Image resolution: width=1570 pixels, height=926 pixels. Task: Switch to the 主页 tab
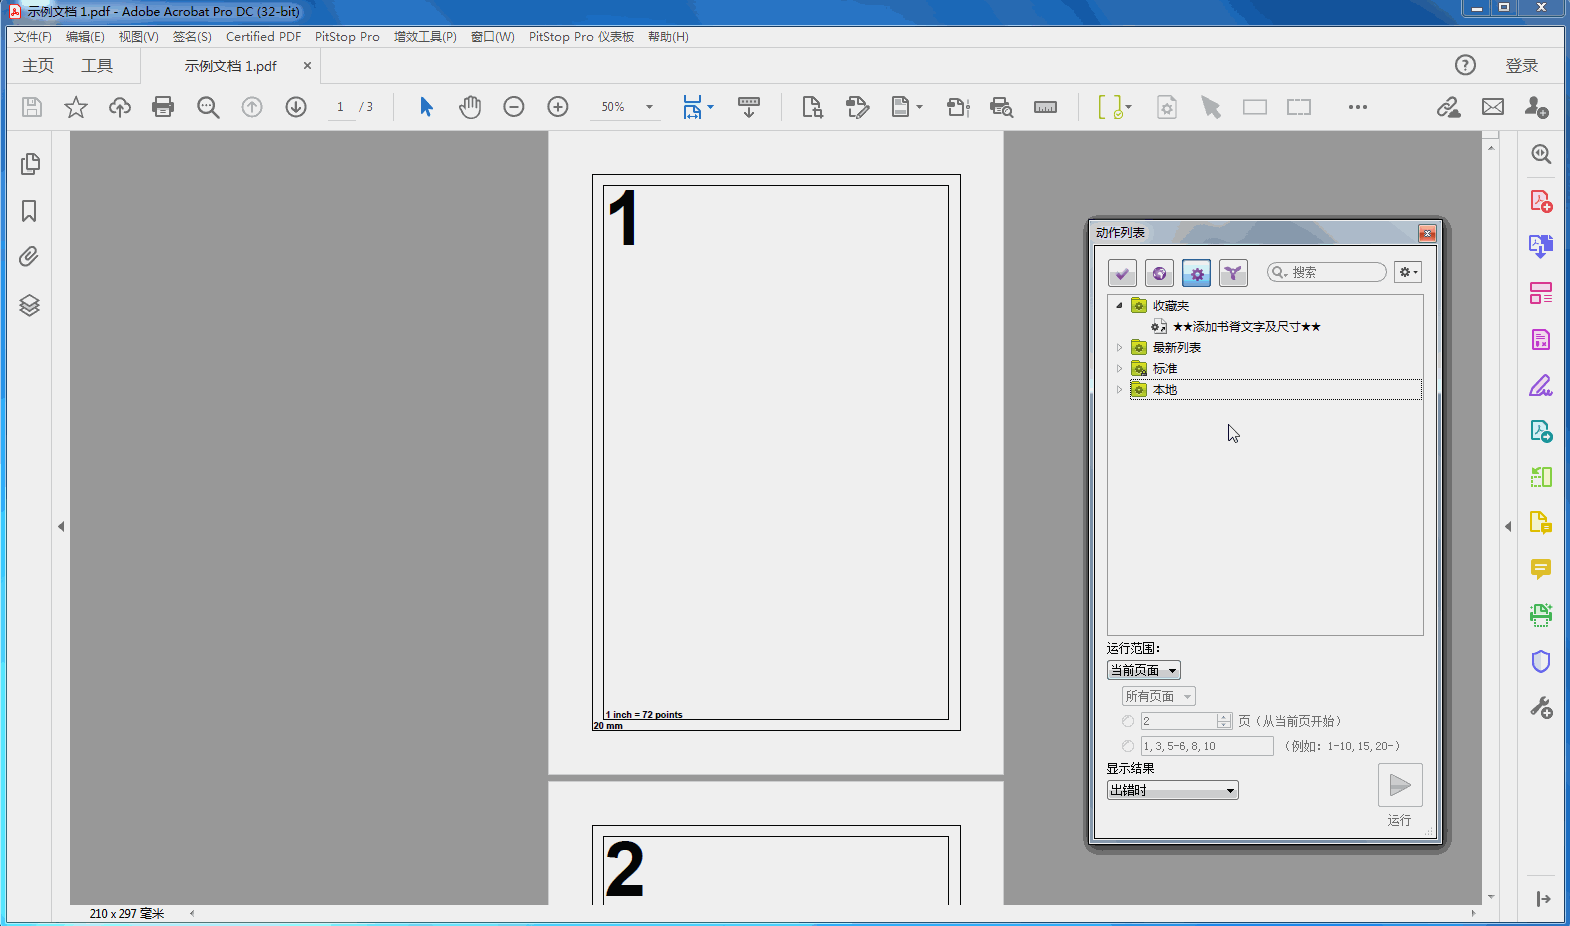(38, 66)
